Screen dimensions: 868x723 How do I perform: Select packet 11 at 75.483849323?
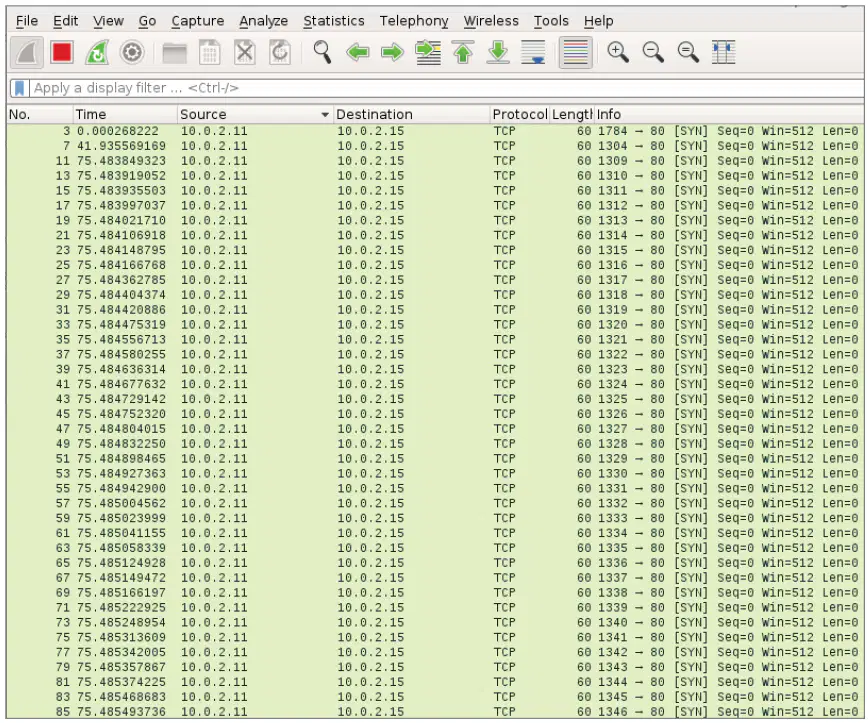(x=435, y=161)
